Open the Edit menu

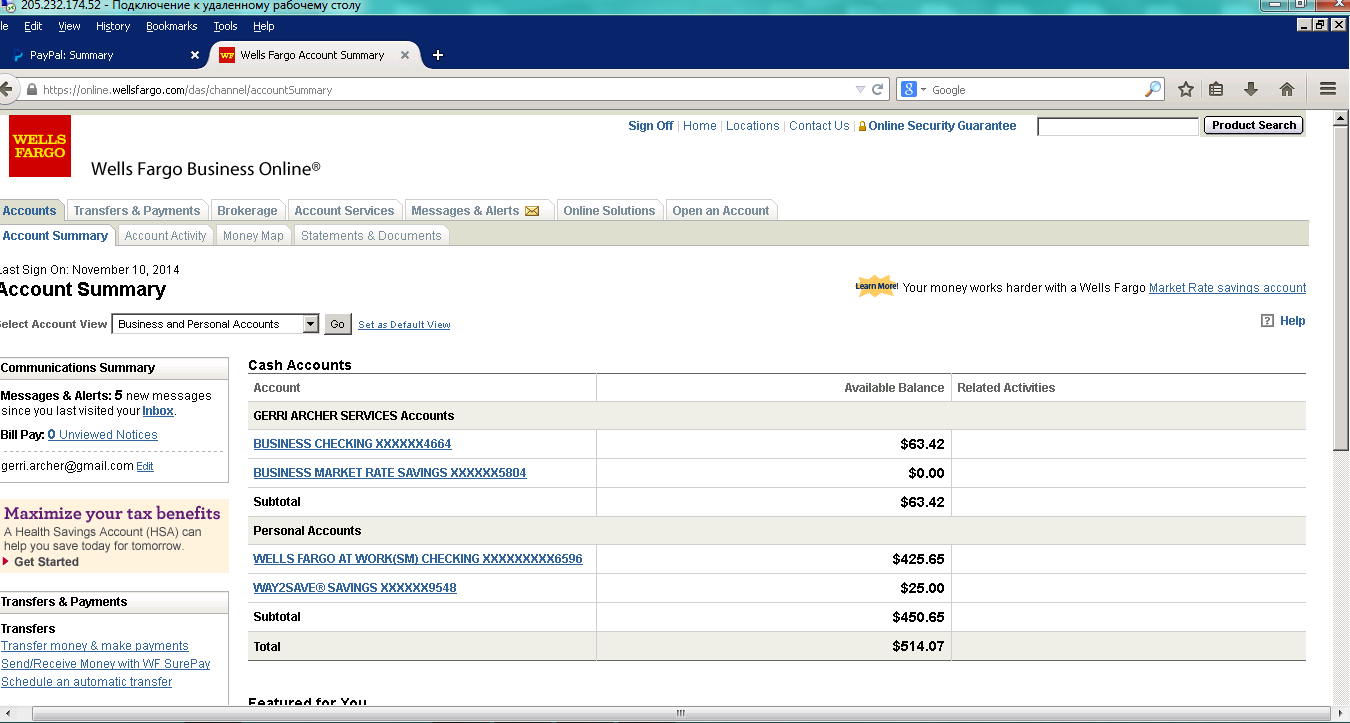click(33, 26)
